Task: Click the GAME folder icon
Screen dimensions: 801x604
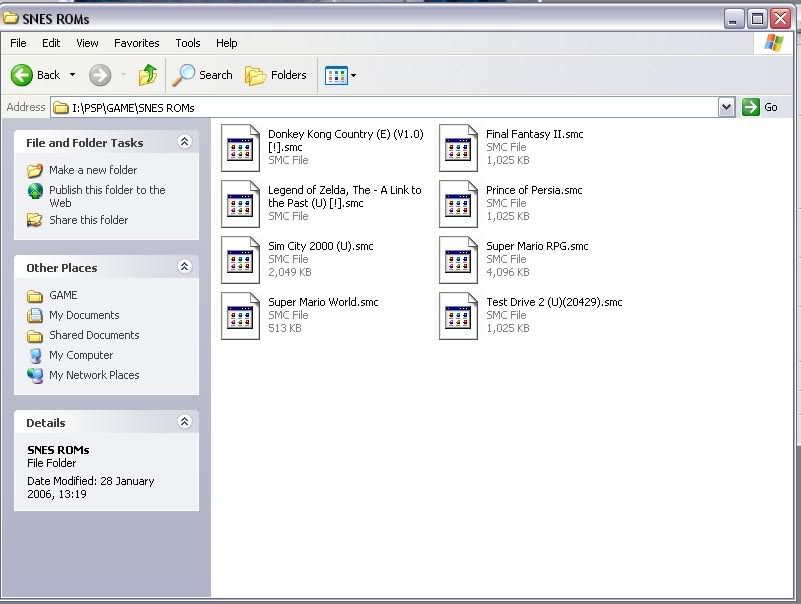Action: 35,296
